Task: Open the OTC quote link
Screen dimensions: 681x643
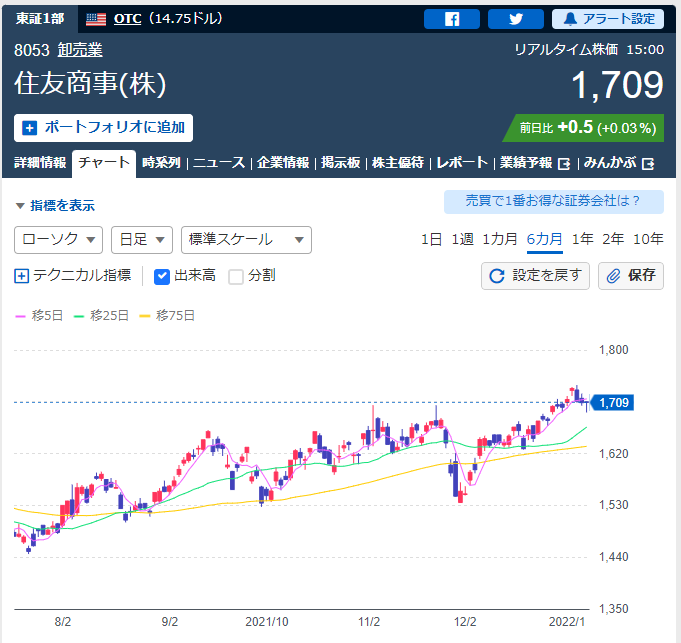Action: 127,19
